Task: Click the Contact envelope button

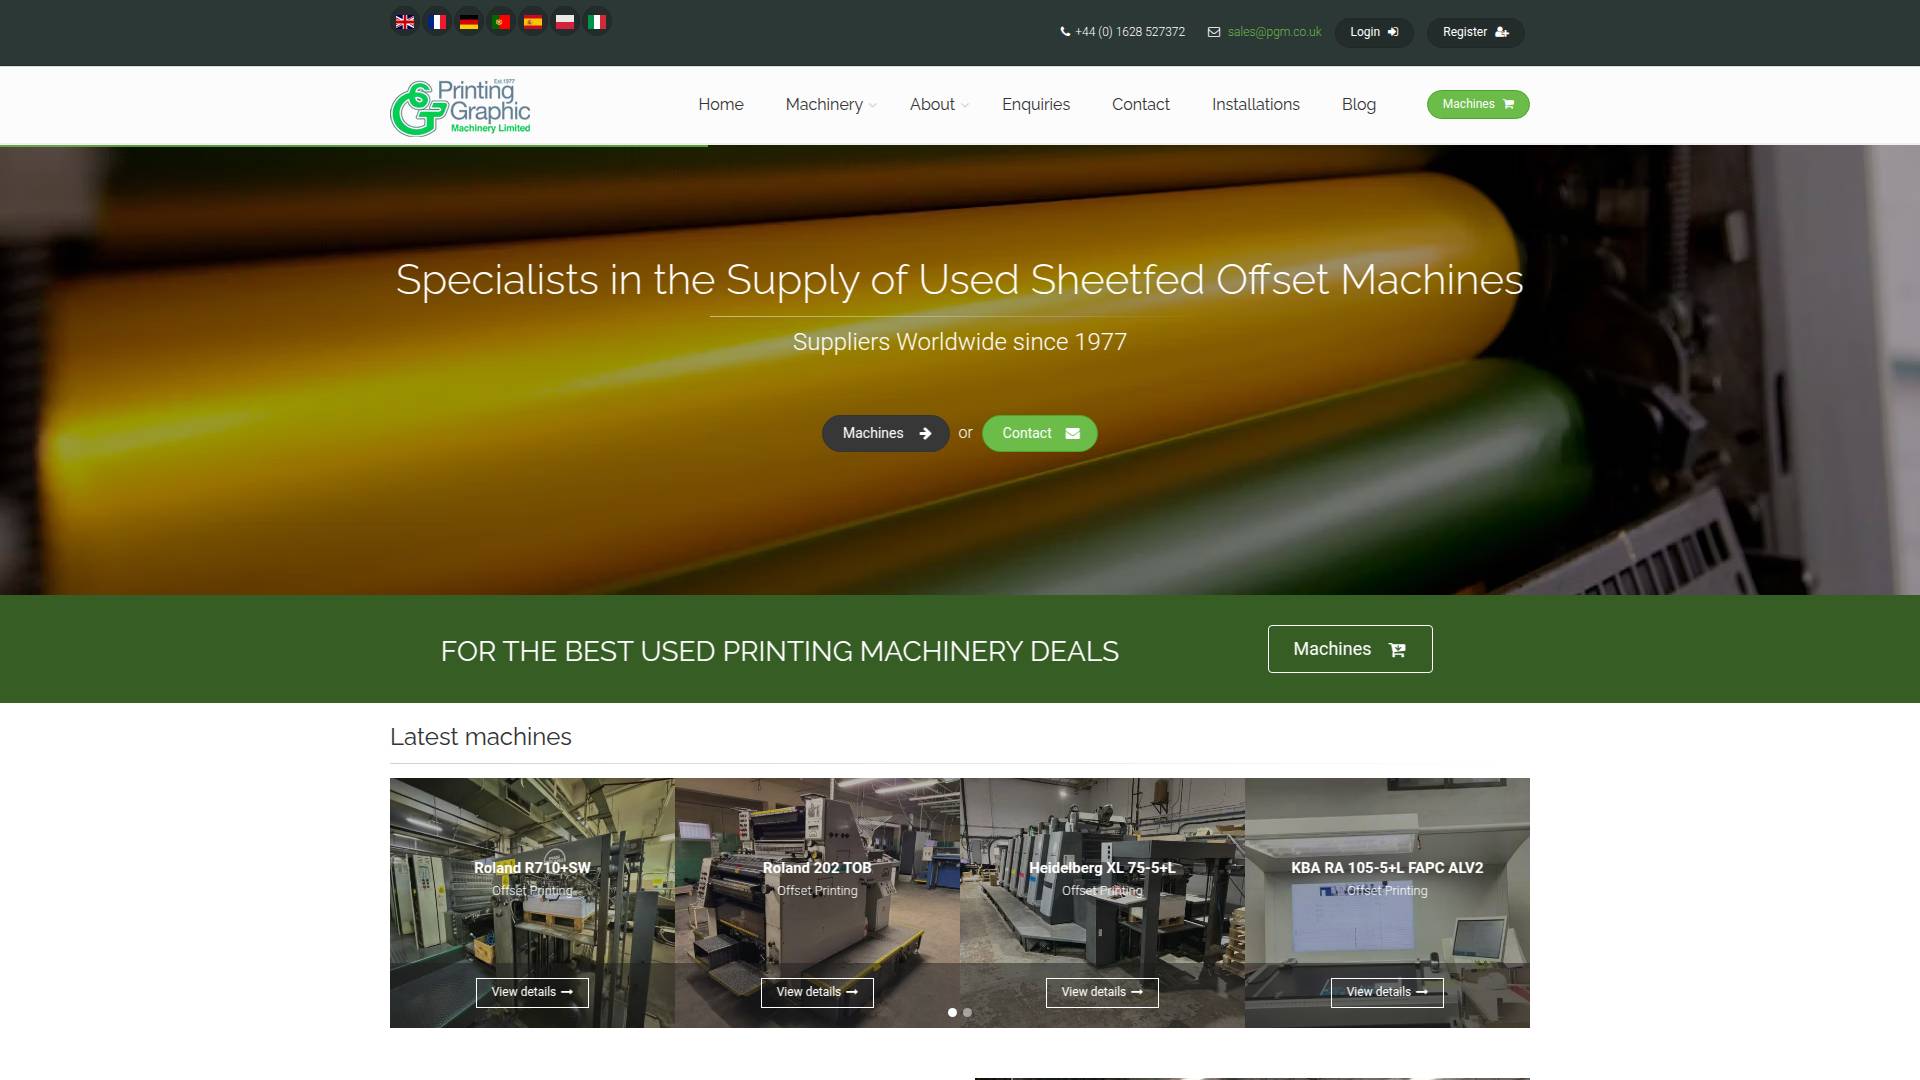Action: [1039, 433]
